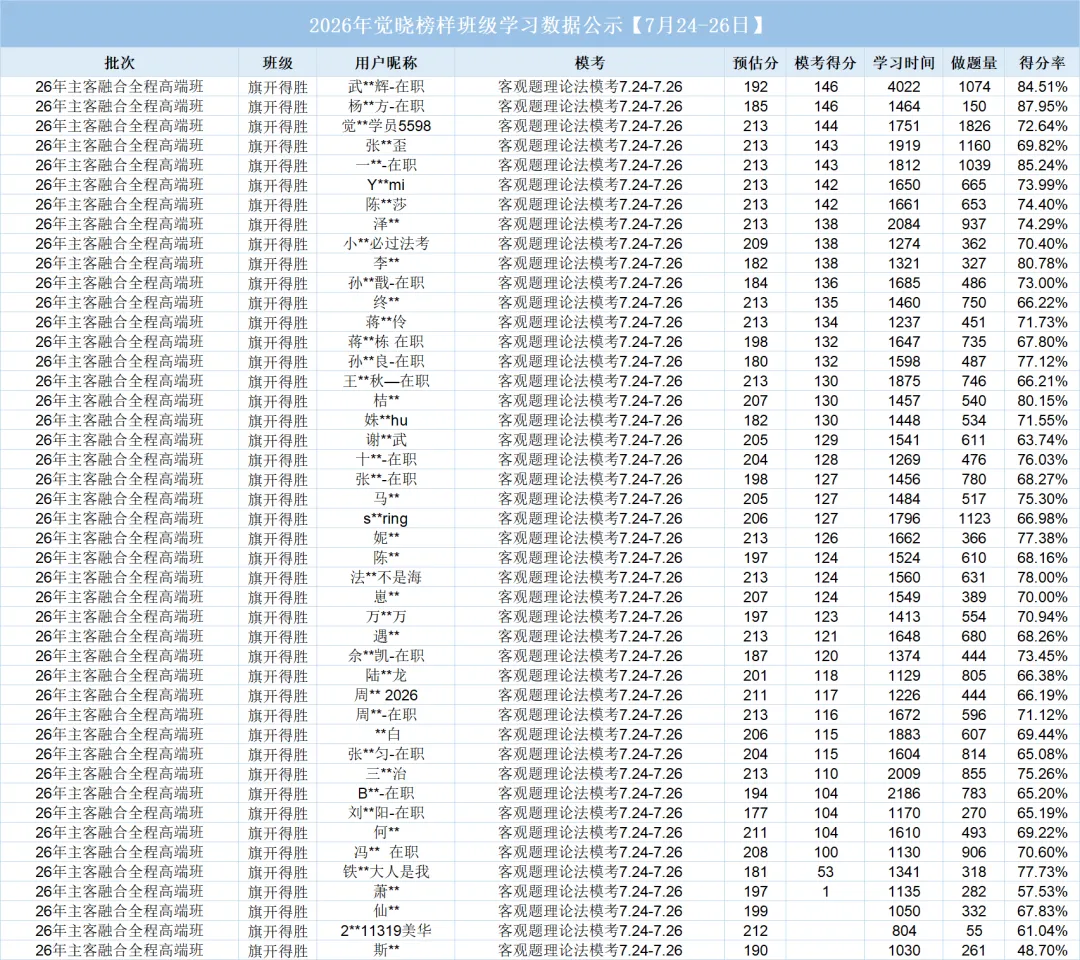This screenshot has width=1080, height=960.
Task: Click the 模考 column header
Action: (590, 63)
